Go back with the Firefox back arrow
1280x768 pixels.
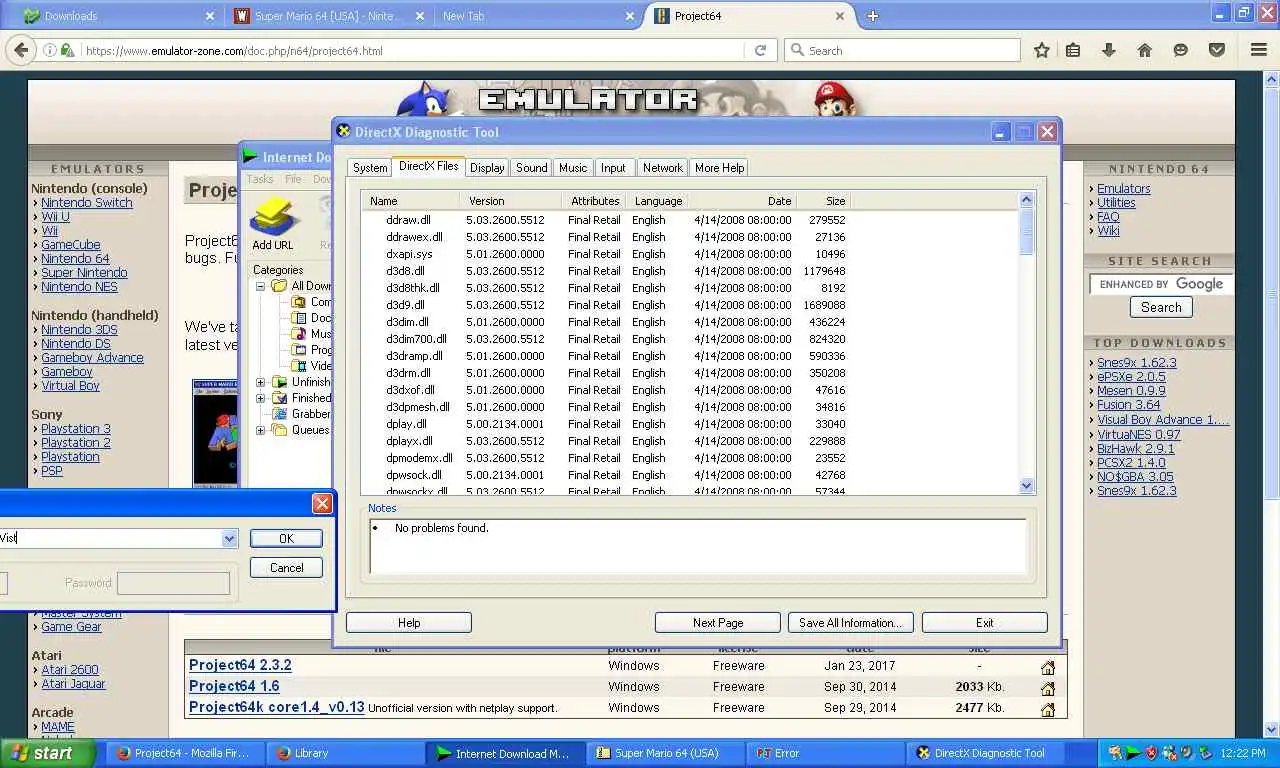20,50
